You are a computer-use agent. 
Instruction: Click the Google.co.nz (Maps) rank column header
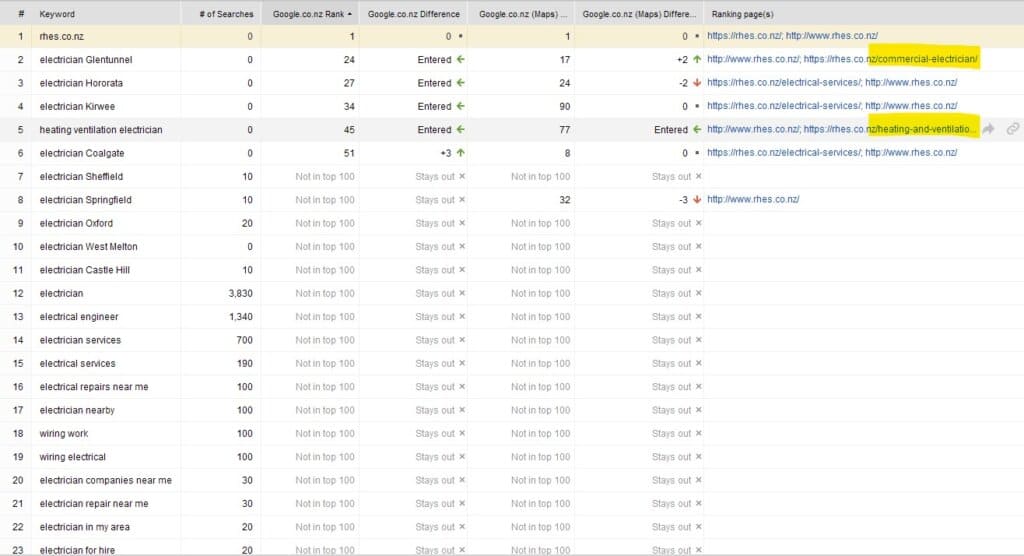522,14
